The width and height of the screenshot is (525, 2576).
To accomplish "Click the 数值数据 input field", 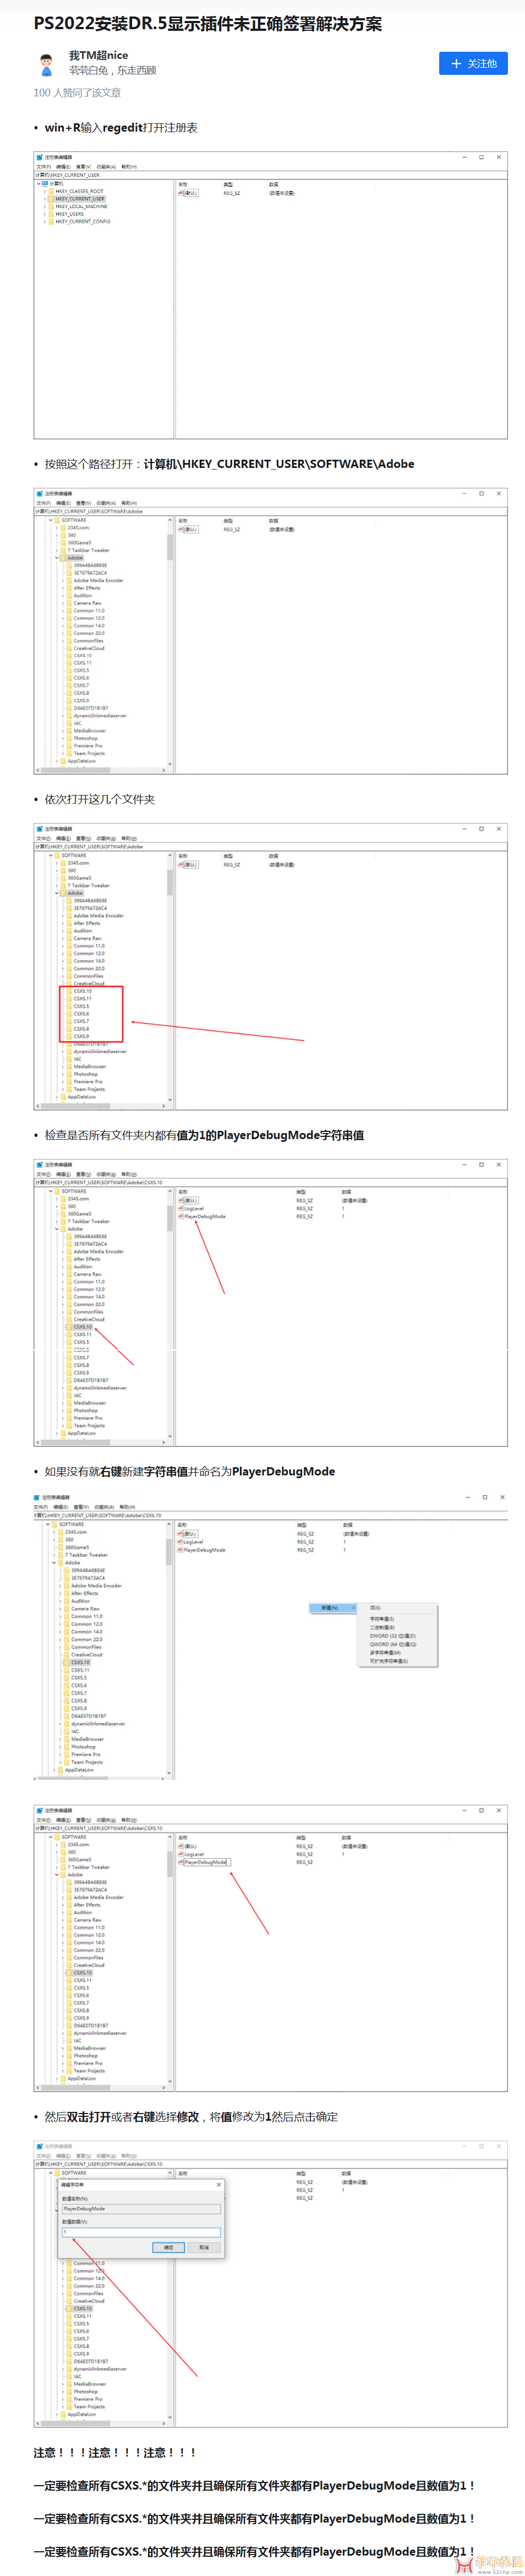I will coord(141,2232).
